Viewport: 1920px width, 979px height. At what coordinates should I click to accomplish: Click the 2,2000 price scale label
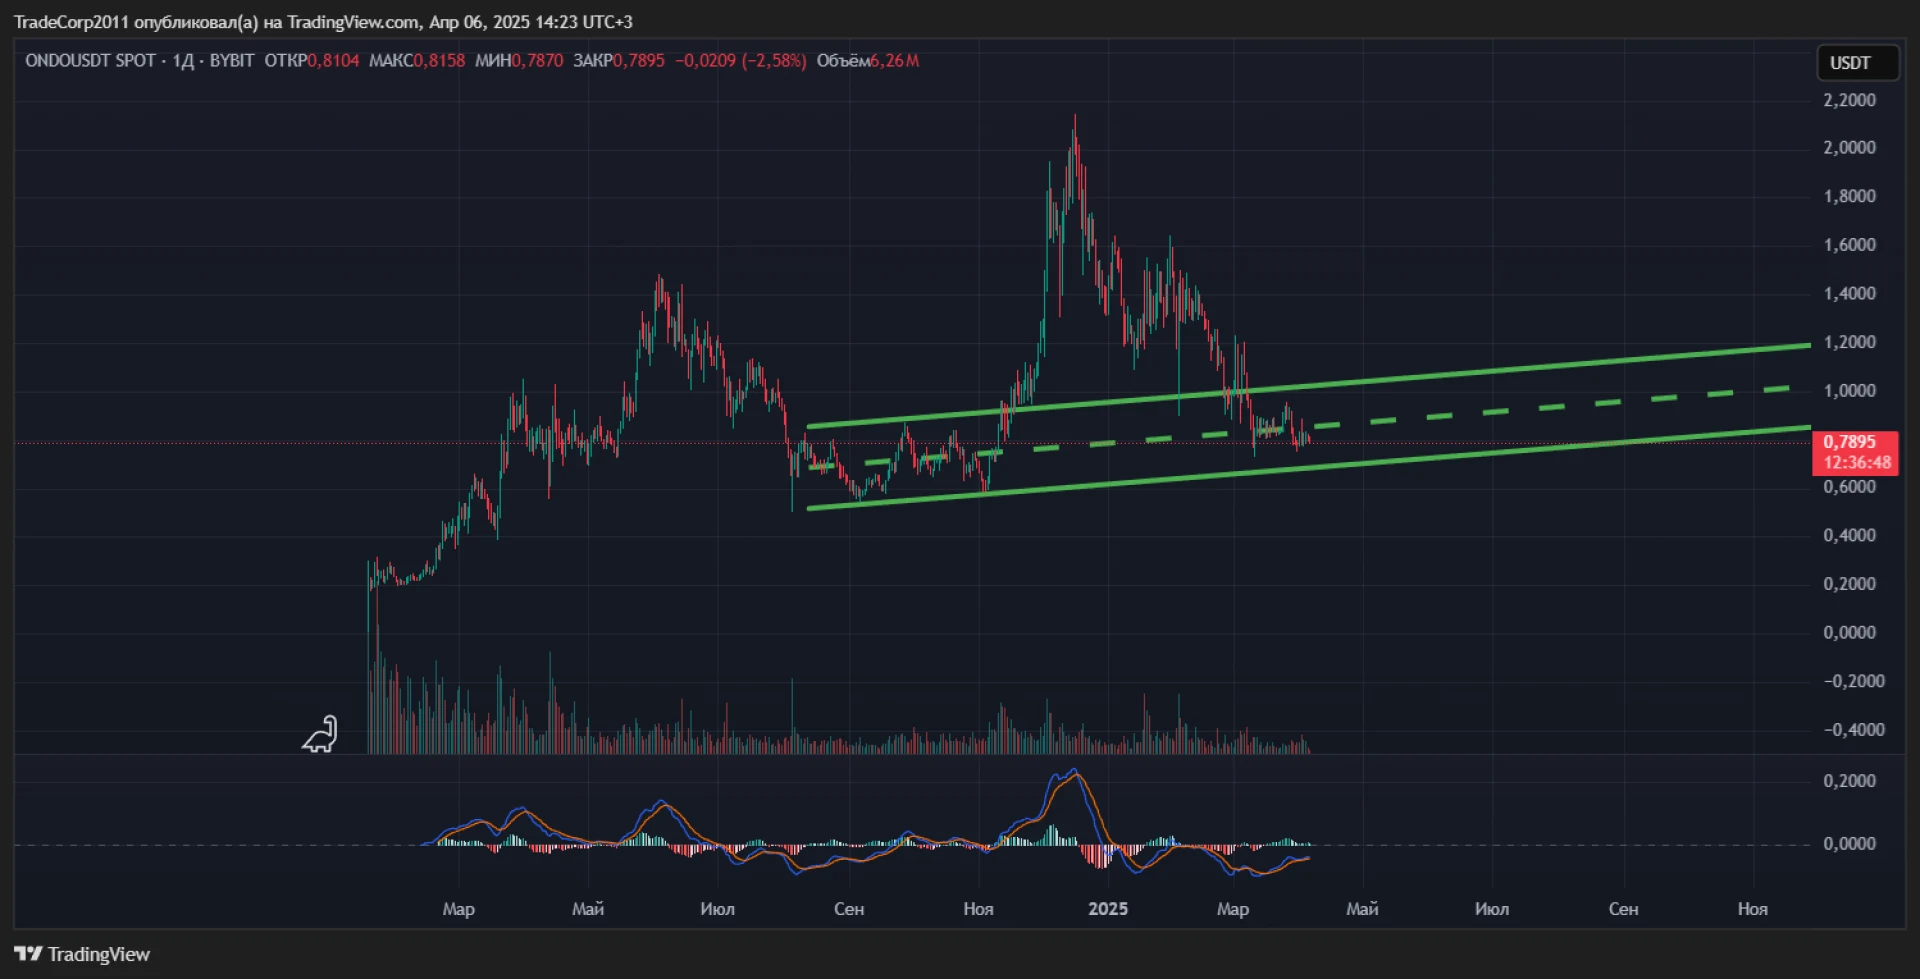1849,100
